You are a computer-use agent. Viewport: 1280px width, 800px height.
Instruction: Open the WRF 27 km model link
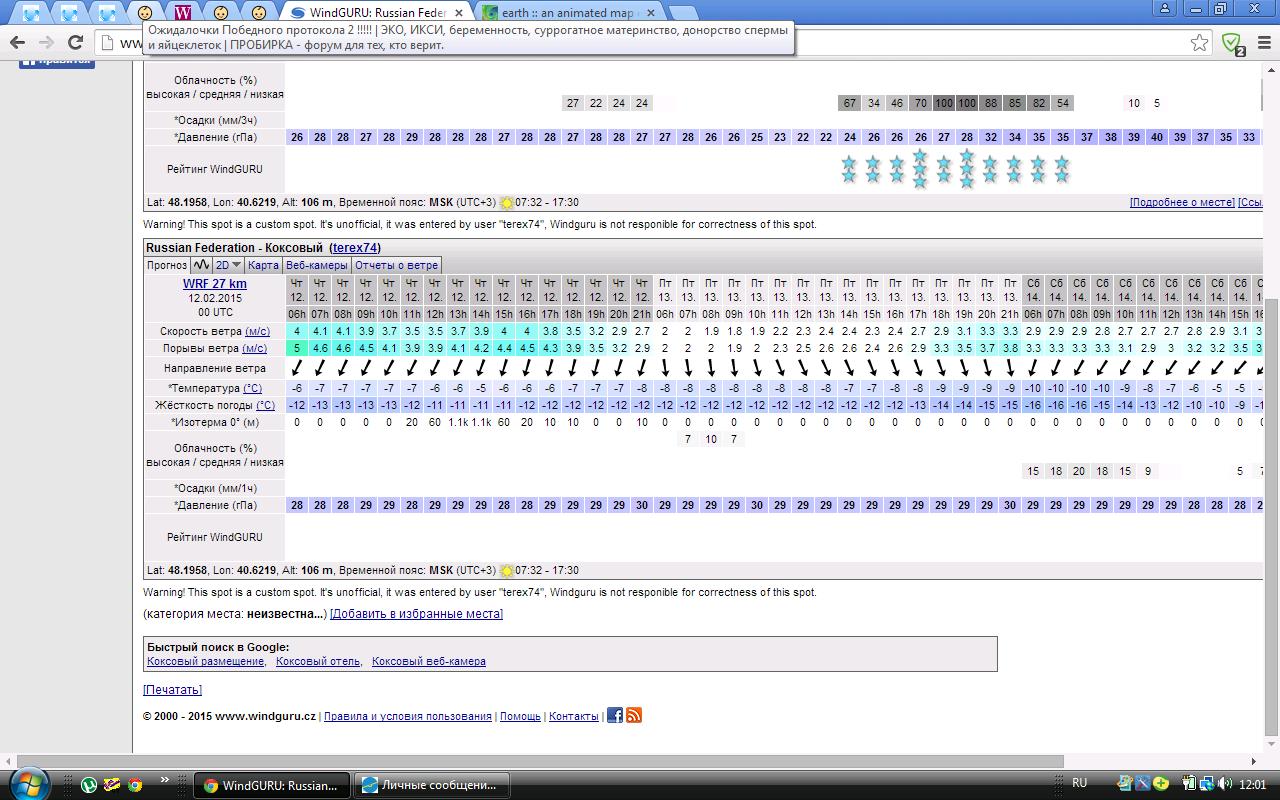pos(215,284)
